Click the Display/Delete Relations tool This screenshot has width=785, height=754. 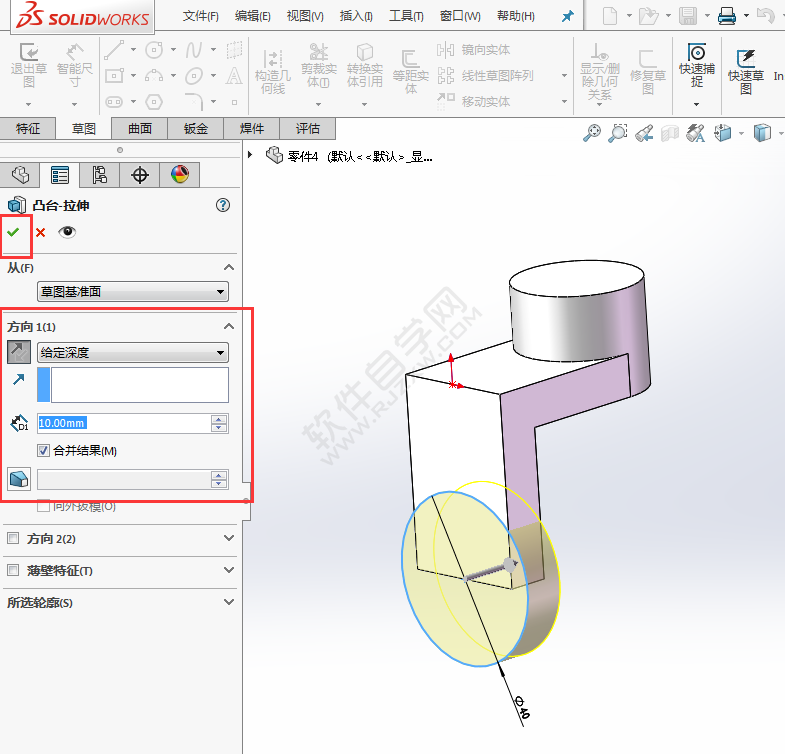pyautogui.click(x=599, y=72)
